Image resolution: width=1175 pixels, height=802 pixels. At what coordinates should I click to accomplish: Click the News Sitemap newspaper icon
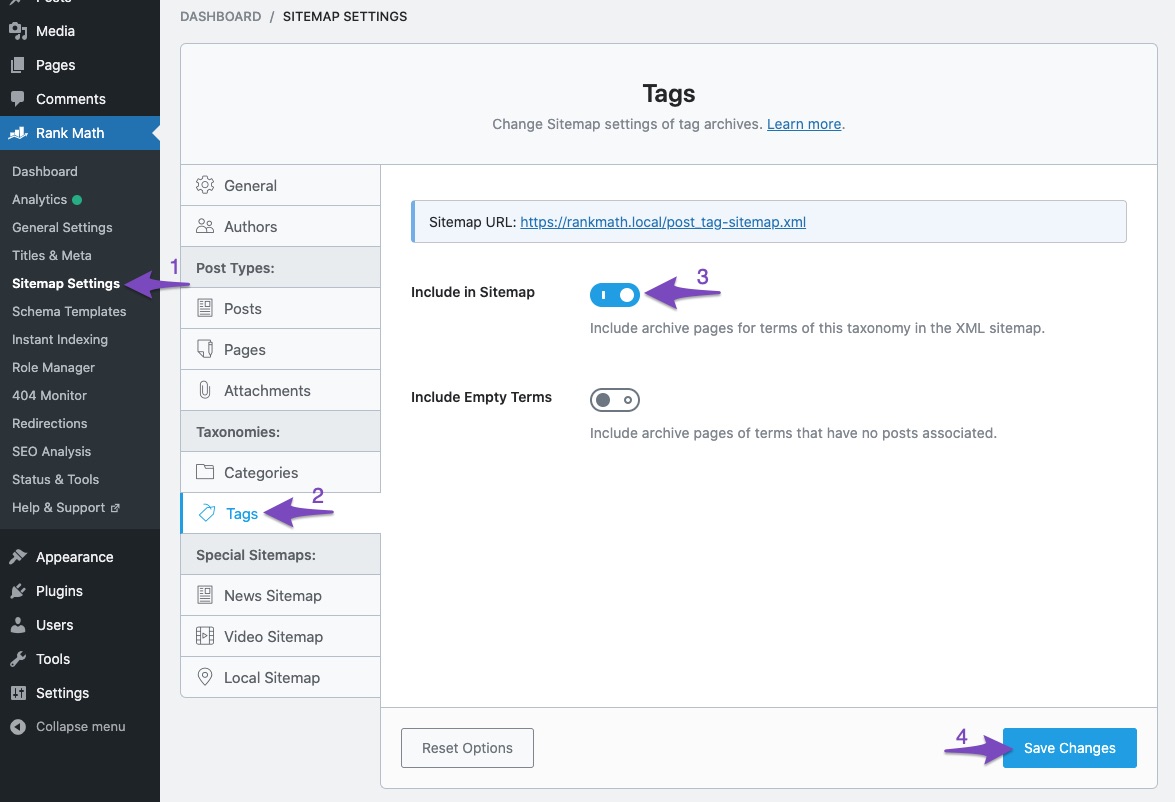coord(205,595)
